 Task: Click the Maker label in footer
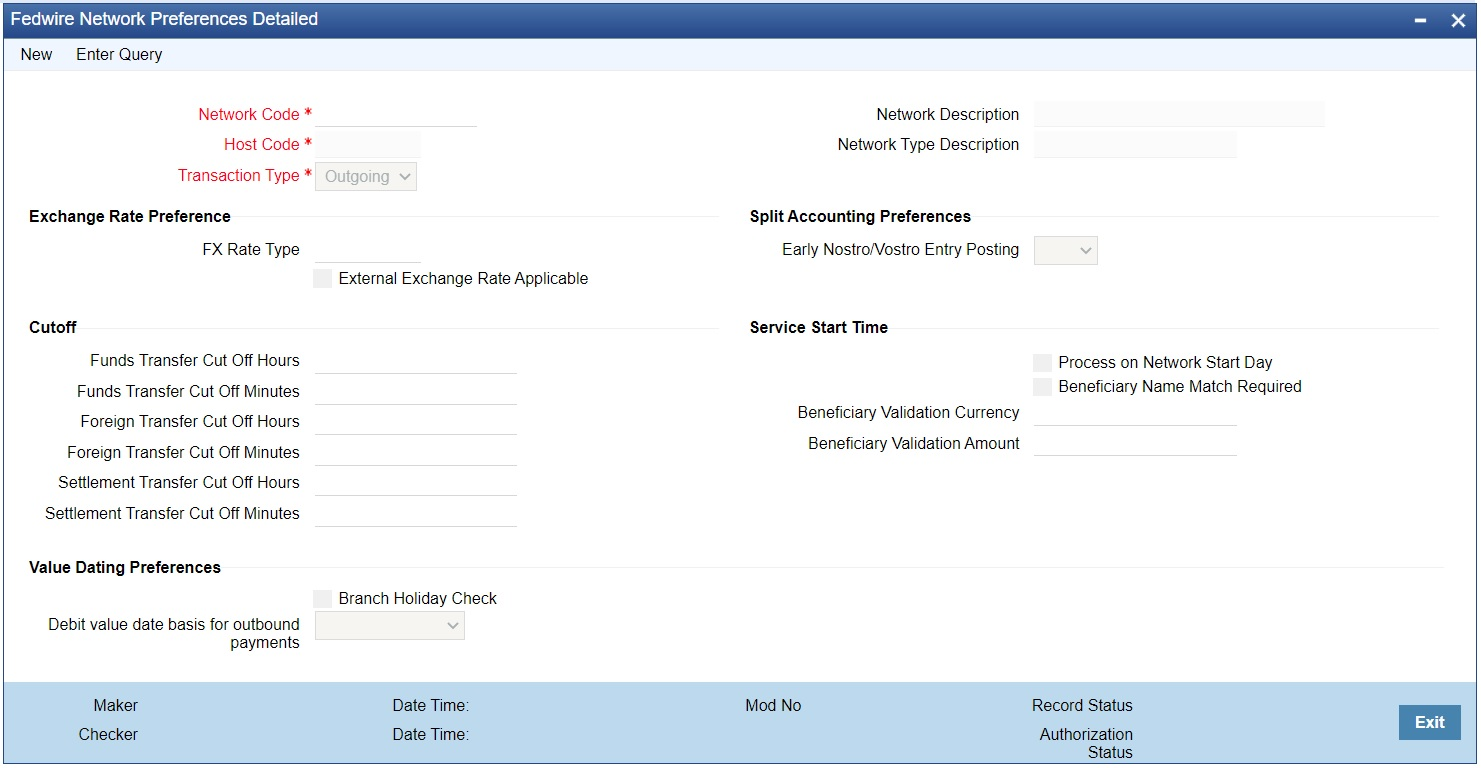coord(116,705)
